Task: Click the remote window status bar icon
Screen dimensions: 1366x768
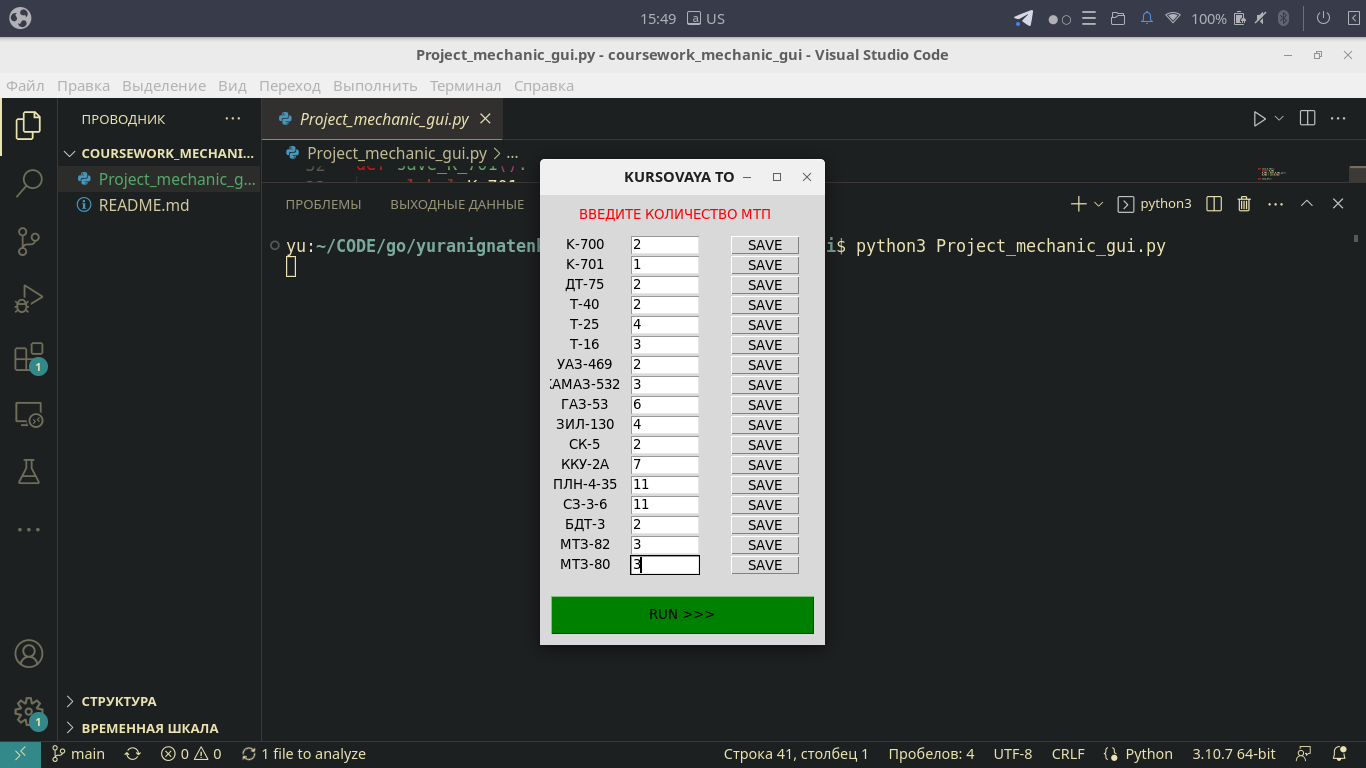Action: [20, 754]
